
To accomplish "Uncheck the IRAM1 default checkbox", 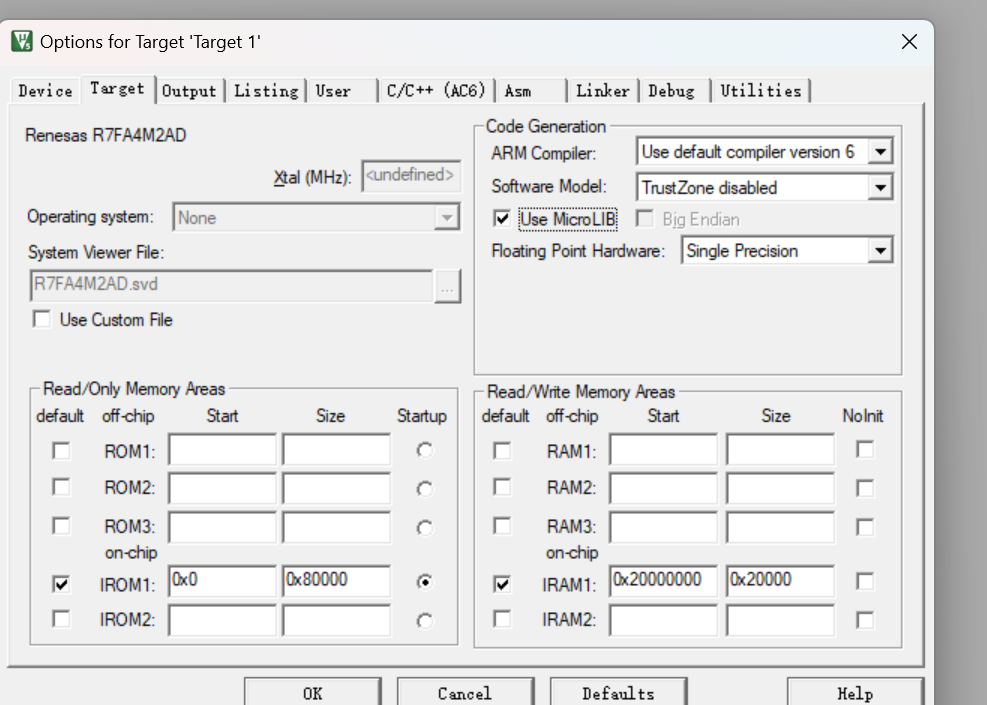I will tap(502, 584).
